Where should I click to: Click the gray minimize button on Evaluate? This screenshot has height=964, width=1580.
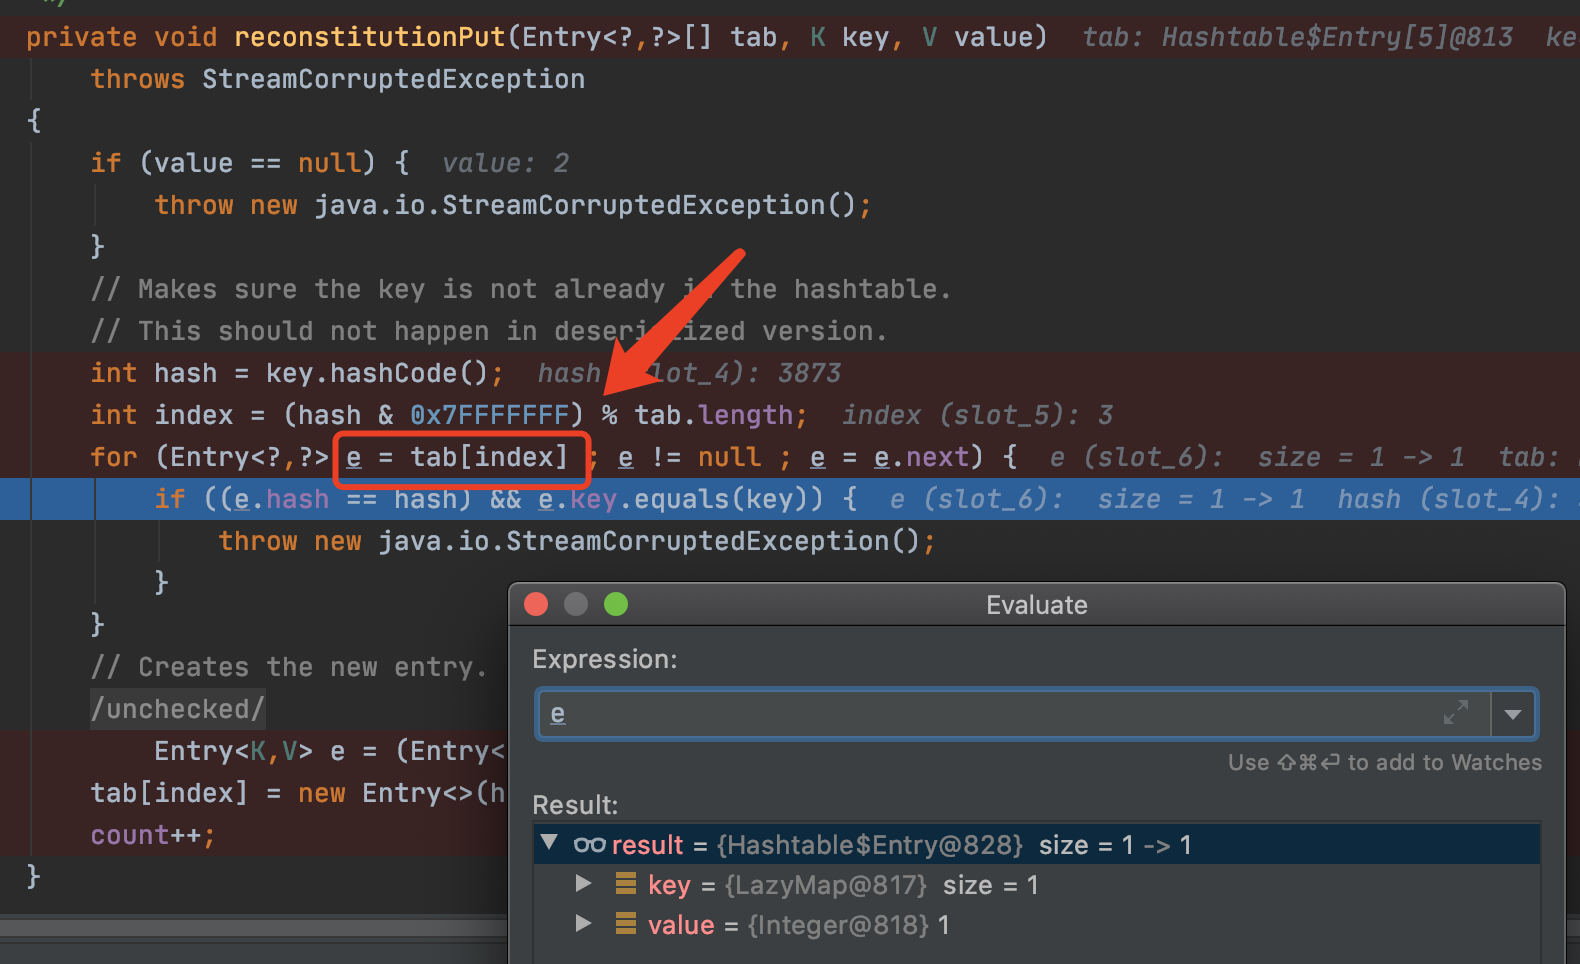(x=576, y=604)
